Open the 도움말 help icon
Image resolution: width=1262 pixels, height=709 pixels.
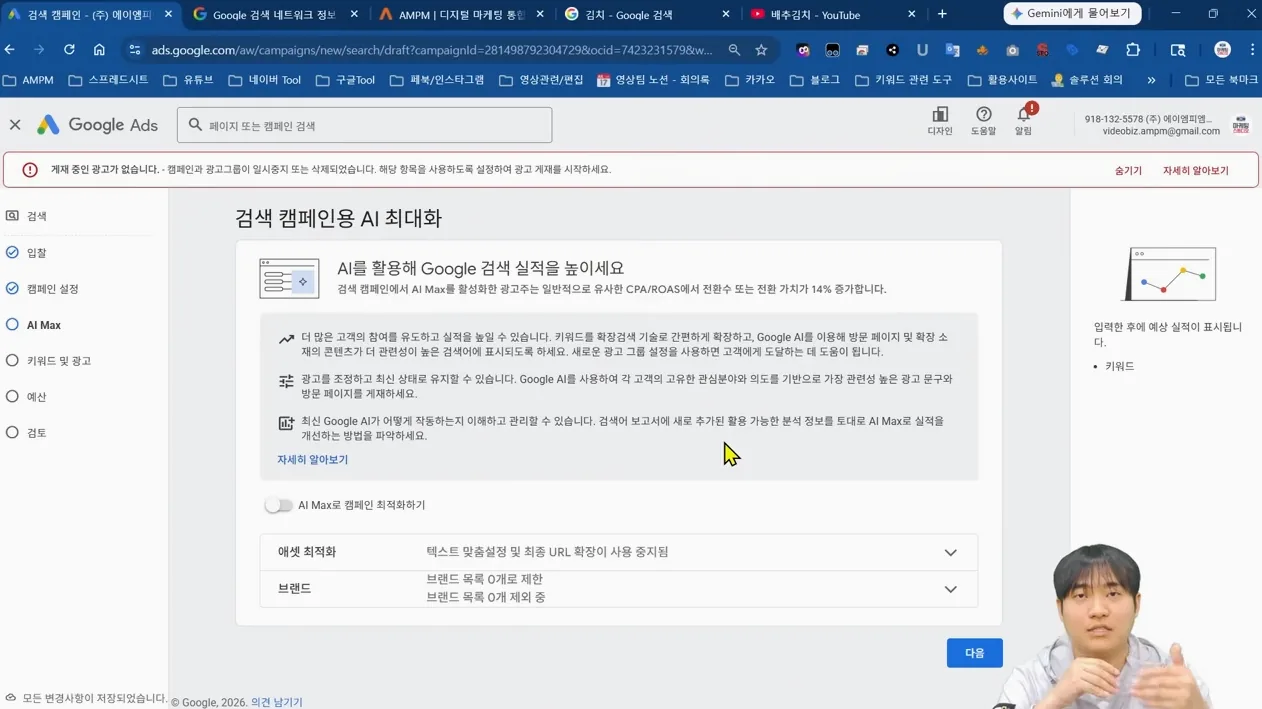coord(983,115)
